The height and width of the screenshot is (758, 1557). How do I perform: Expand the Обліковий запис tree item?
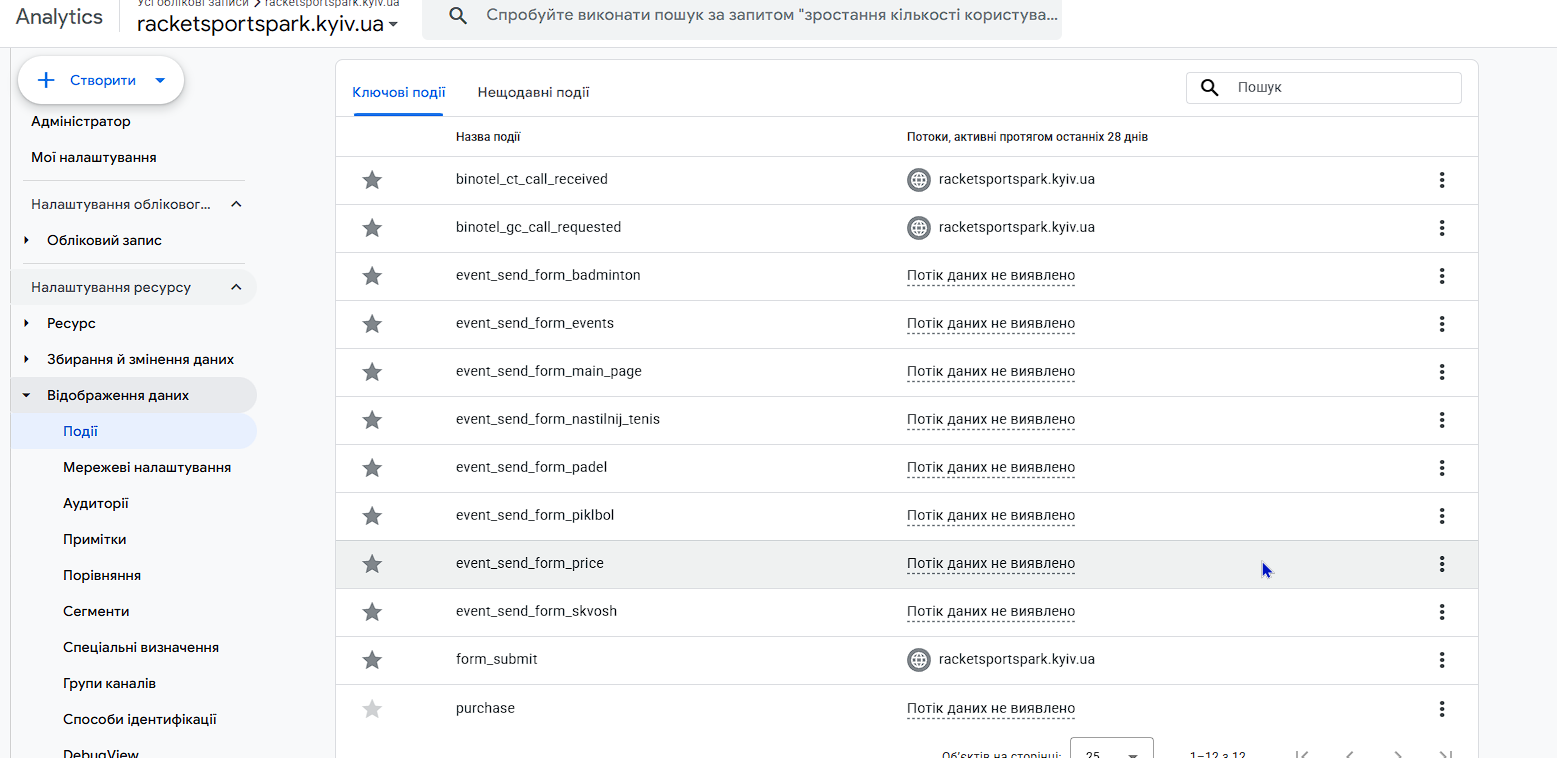click(27, 240)
